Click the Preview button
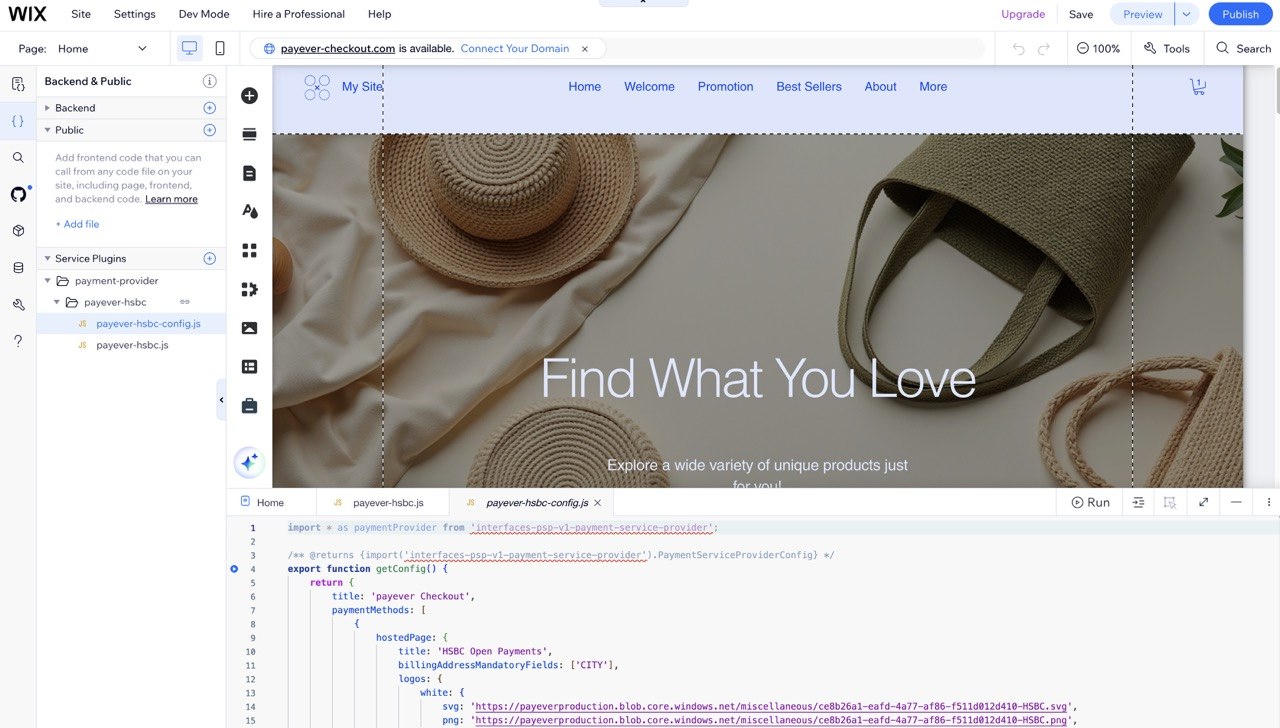 coord(1143,14)
